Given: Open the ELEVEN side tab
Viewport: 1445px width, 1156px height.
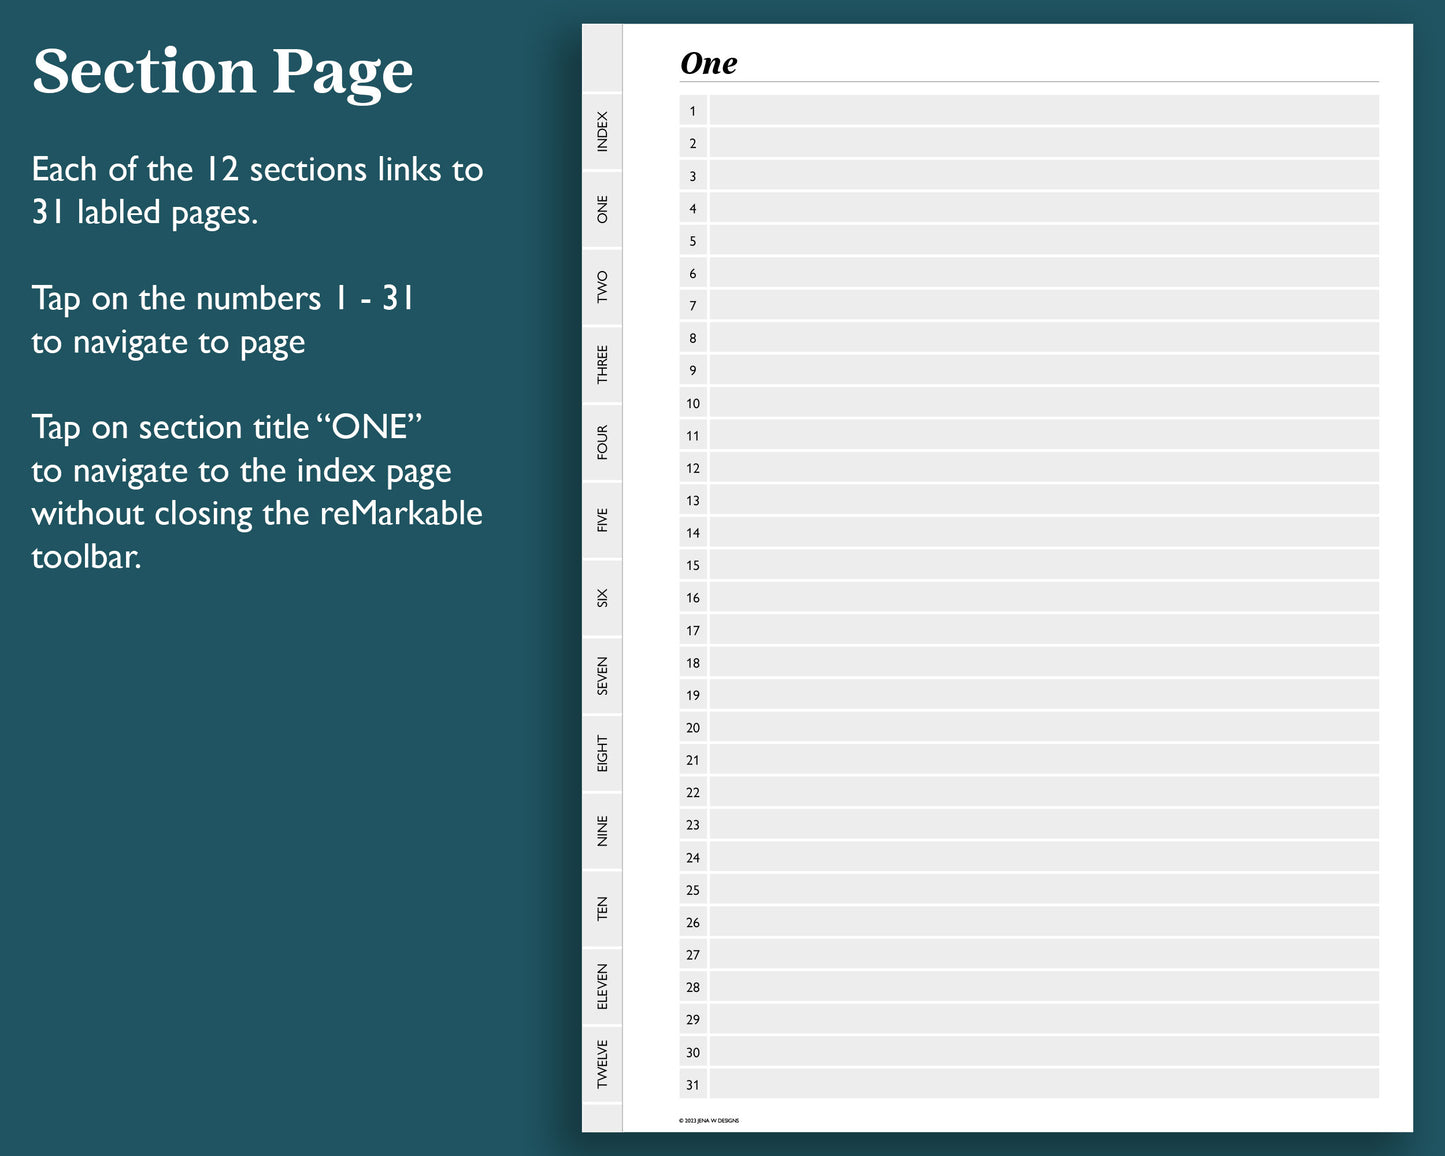Looking at the screenshot, I should click(x=602, y=987).
